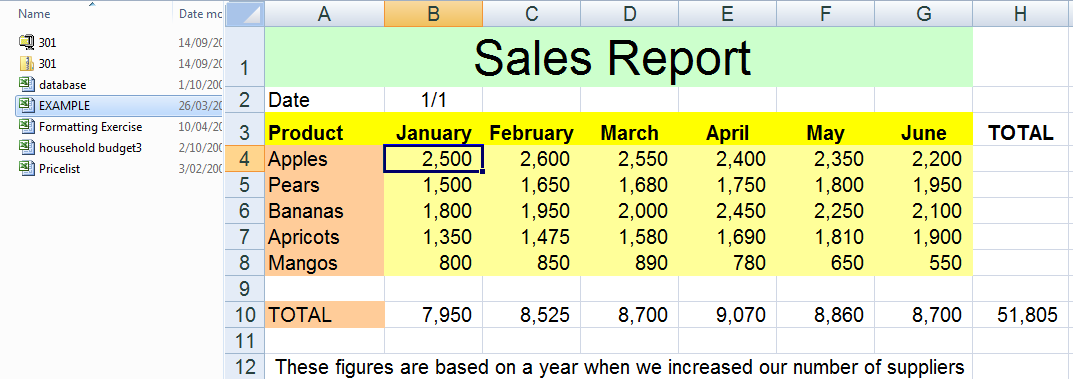Click the January header cell
1073x379 pixels.
click(433, 129)
